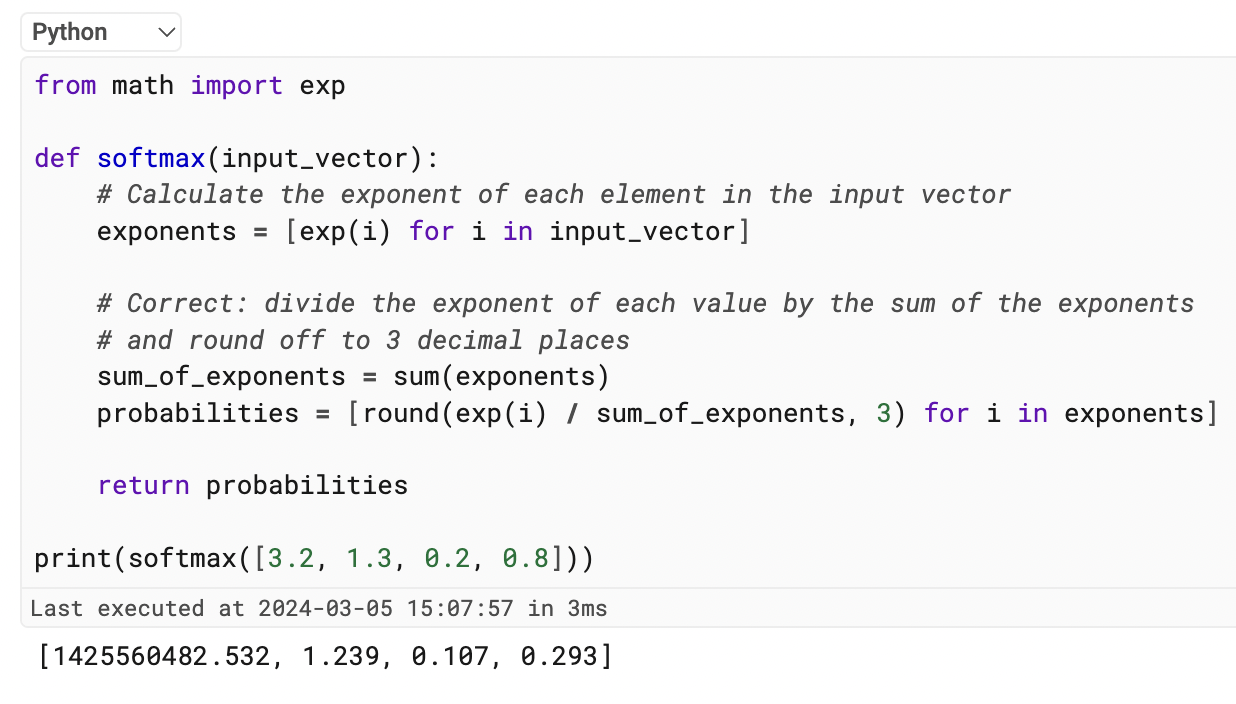Viewport: 1236px width, 704px height.
Task: Click the comment about rounding decimal places
Action: 362,340
